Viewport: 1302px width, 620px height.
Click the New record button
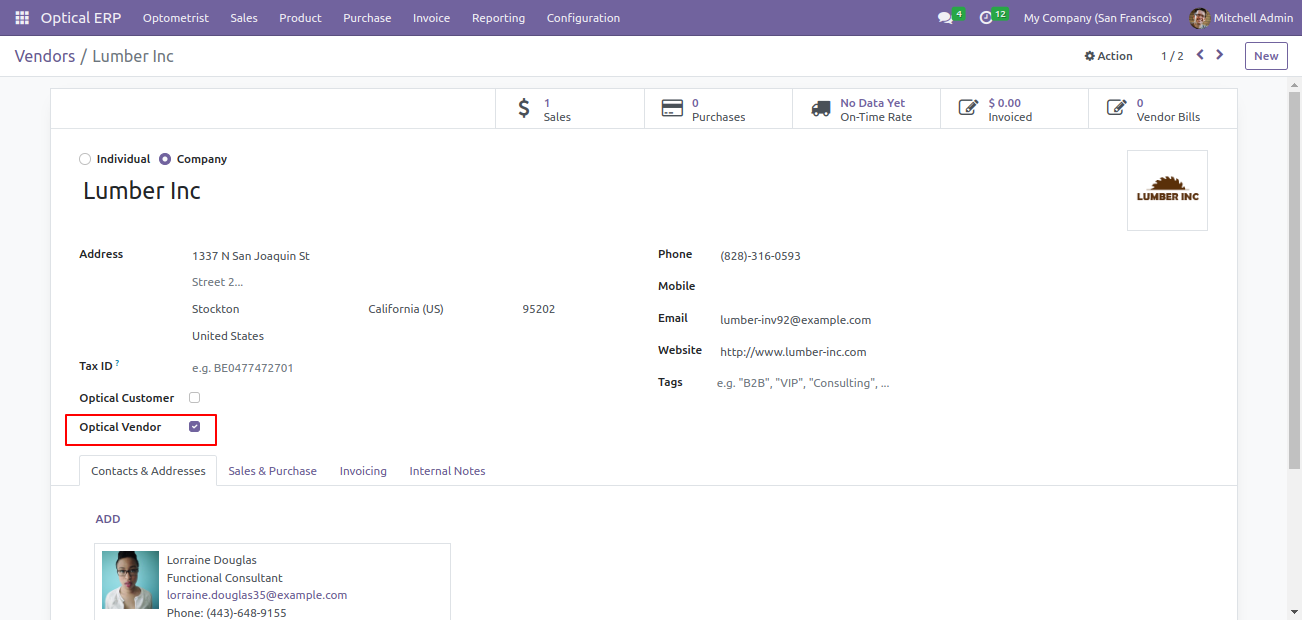(1266, 56)
